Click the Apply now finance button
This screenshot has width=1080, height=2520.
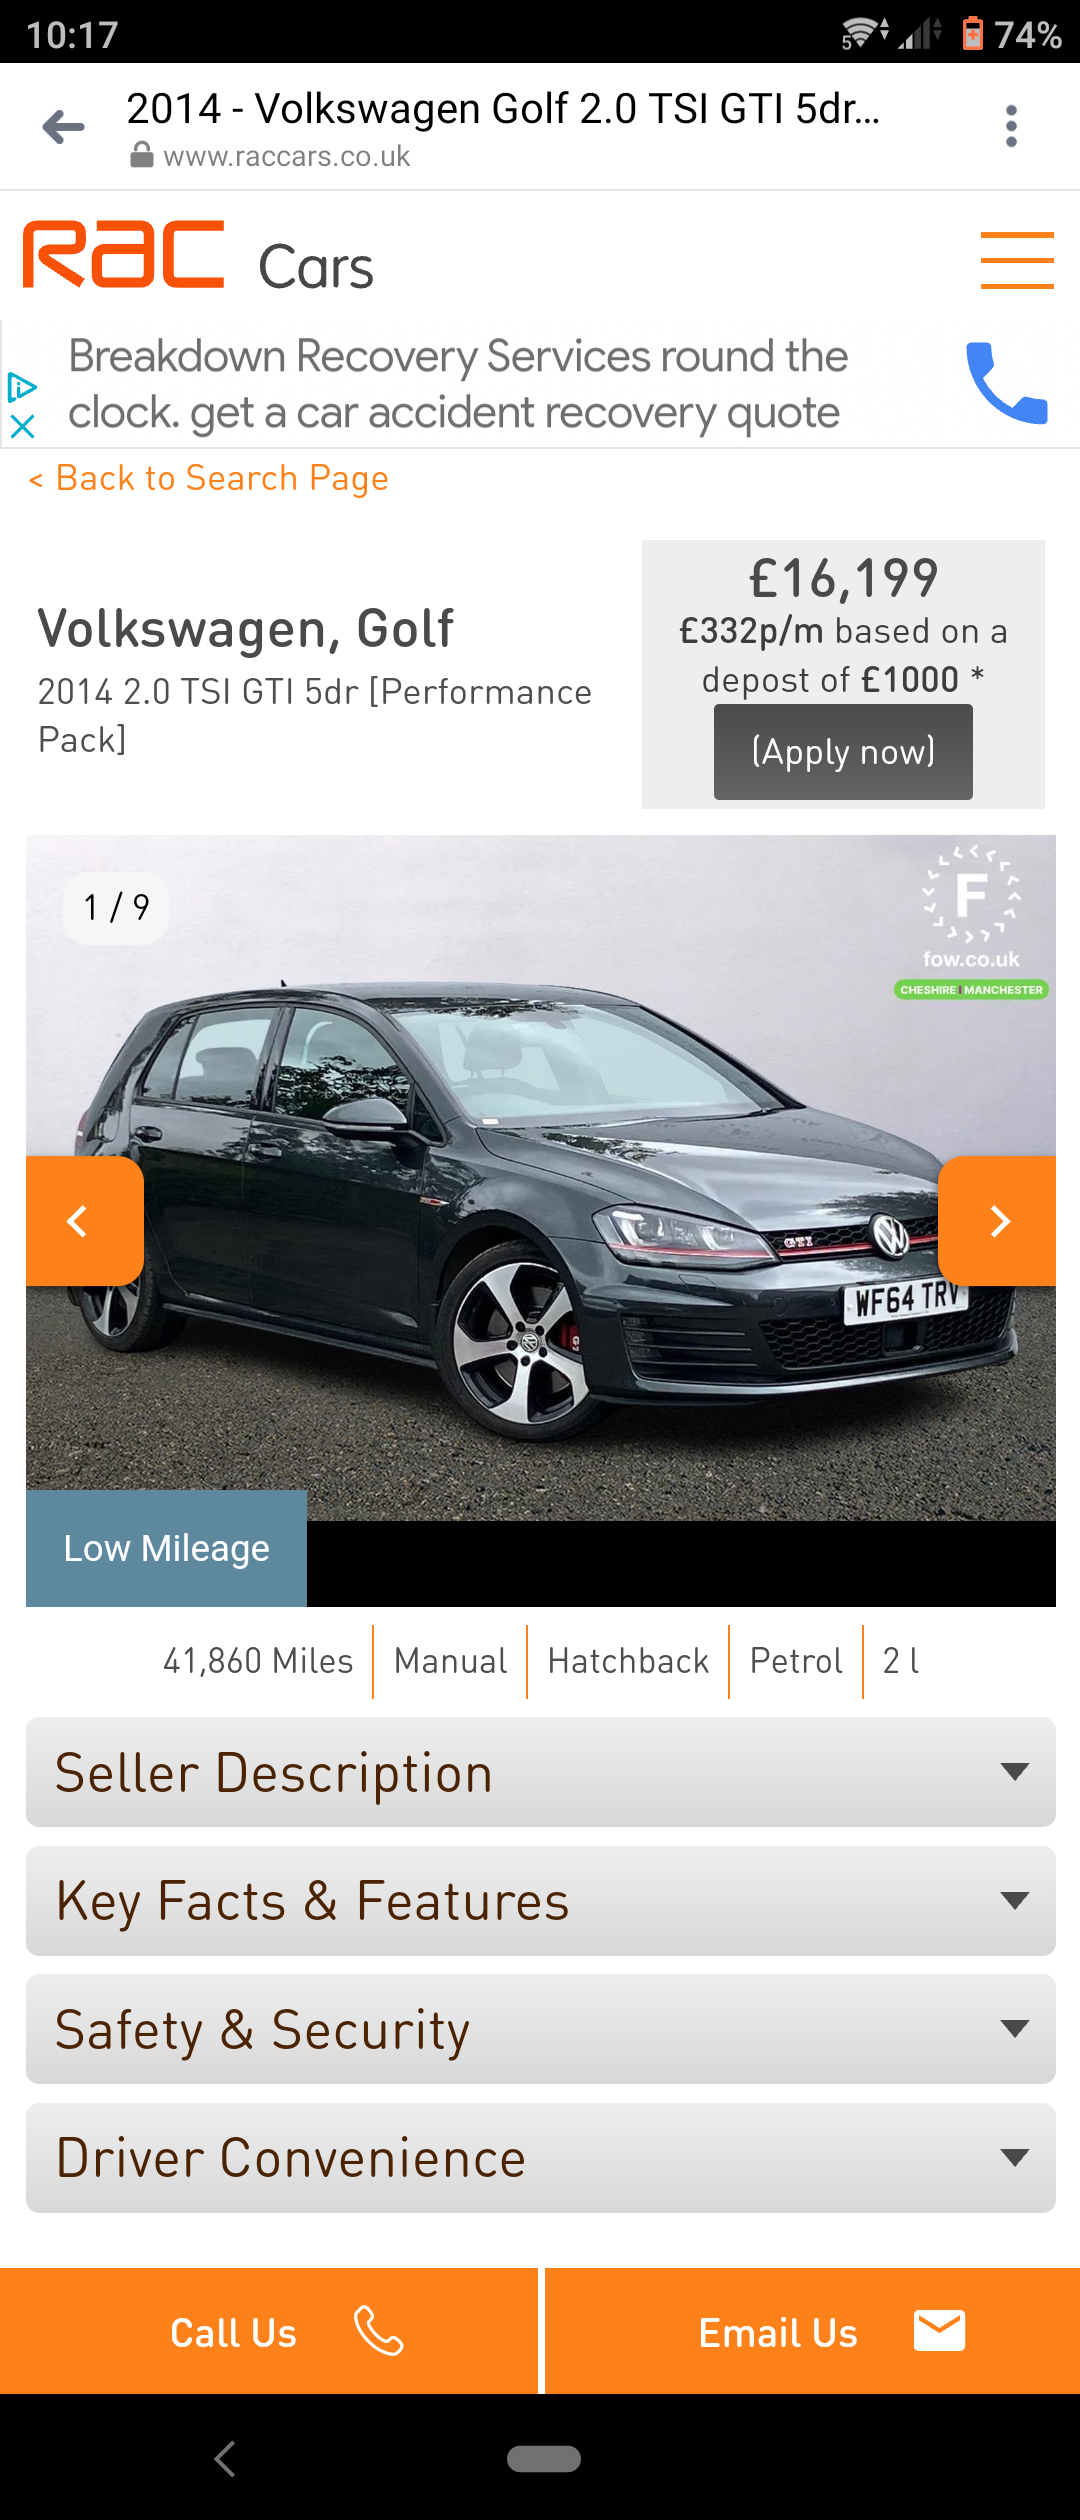click(x=843, y=752)
